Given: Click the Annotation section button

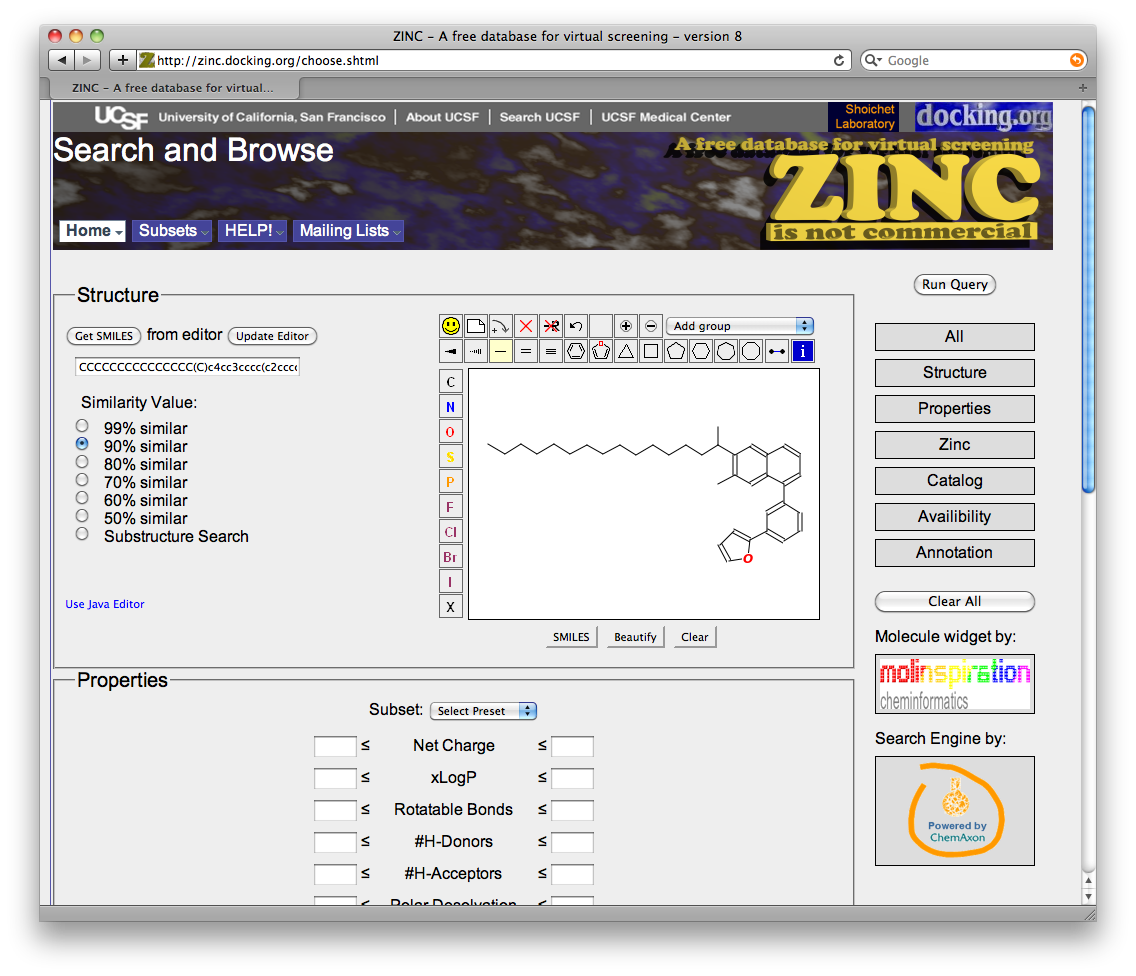Looking at the screenshot, I should (x=955, y=553).
